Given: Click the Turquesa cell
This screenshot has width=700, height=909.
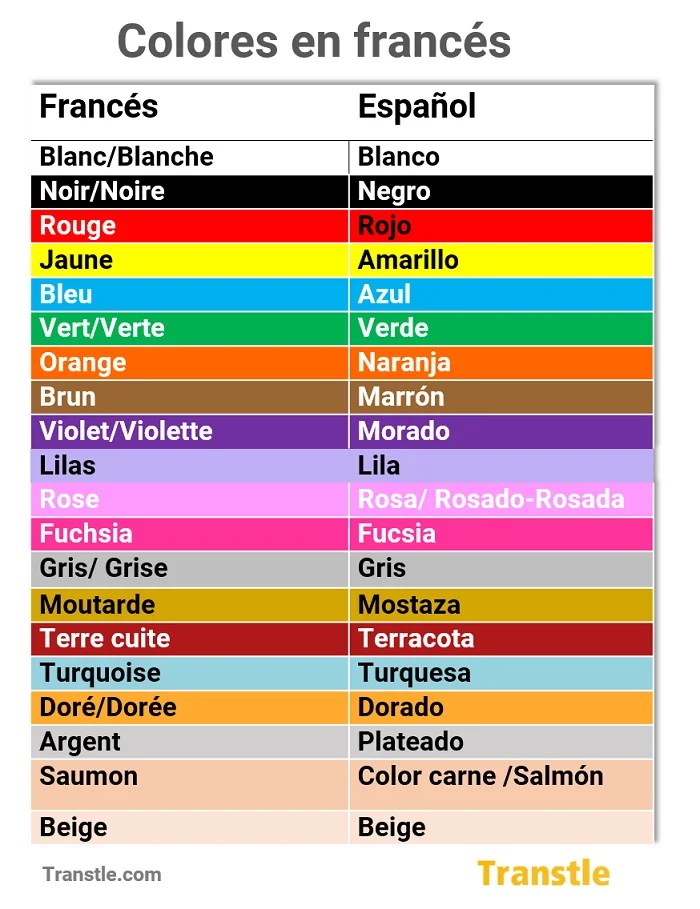Looking at the screenshot, I should [x=501, y=673].
